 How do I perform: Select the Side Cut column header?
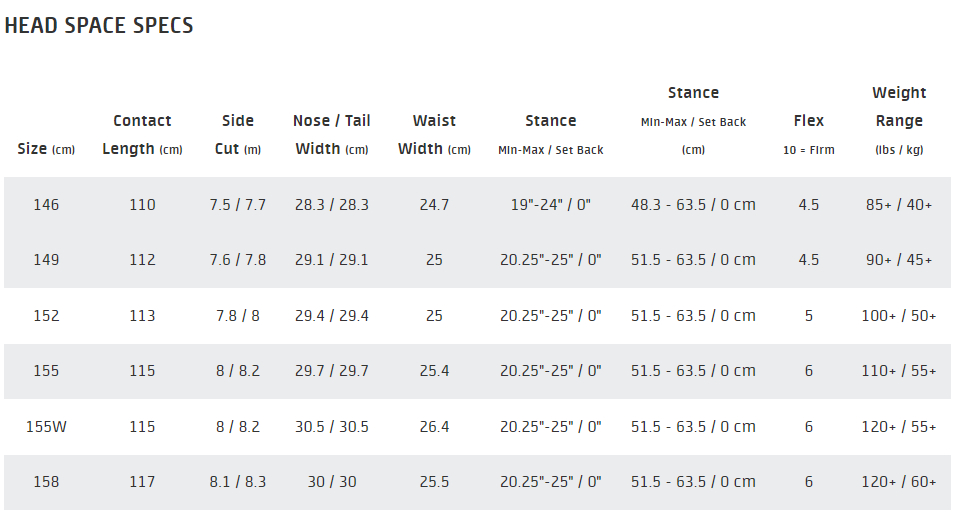click(238, 134)
